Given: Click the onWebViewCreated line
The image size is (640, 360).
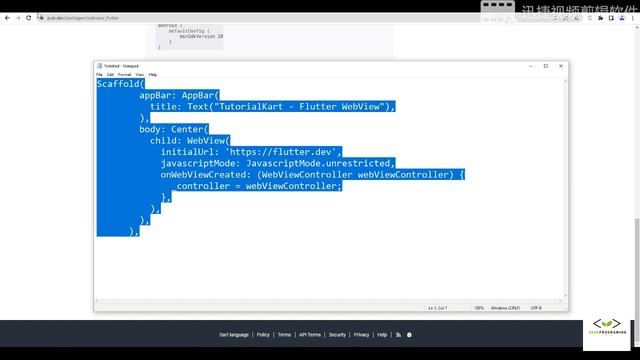Looking at the screenshot, I should pyautogui.click(x=312, y=175).
